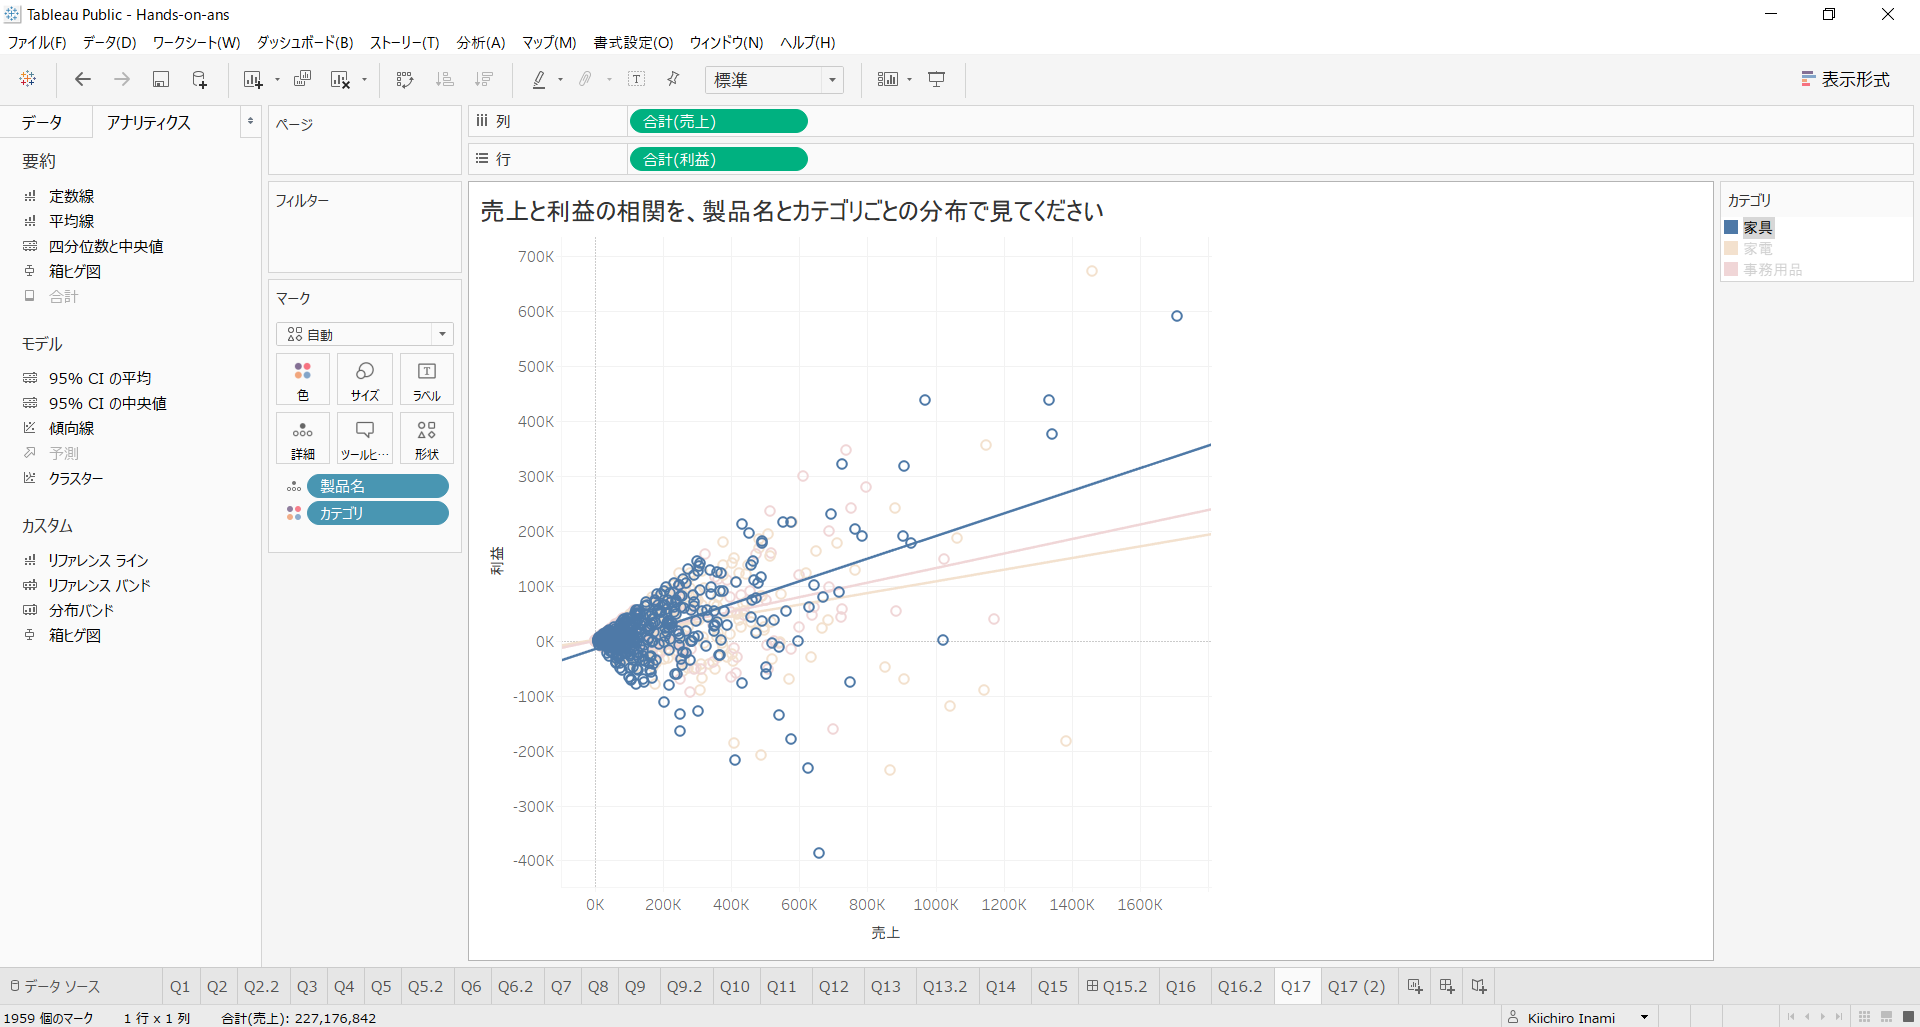This screenshot has height=1027, width=1920.
Task: Click the 合計(利益) pill on Rows shelf
Action: [718, 159]
